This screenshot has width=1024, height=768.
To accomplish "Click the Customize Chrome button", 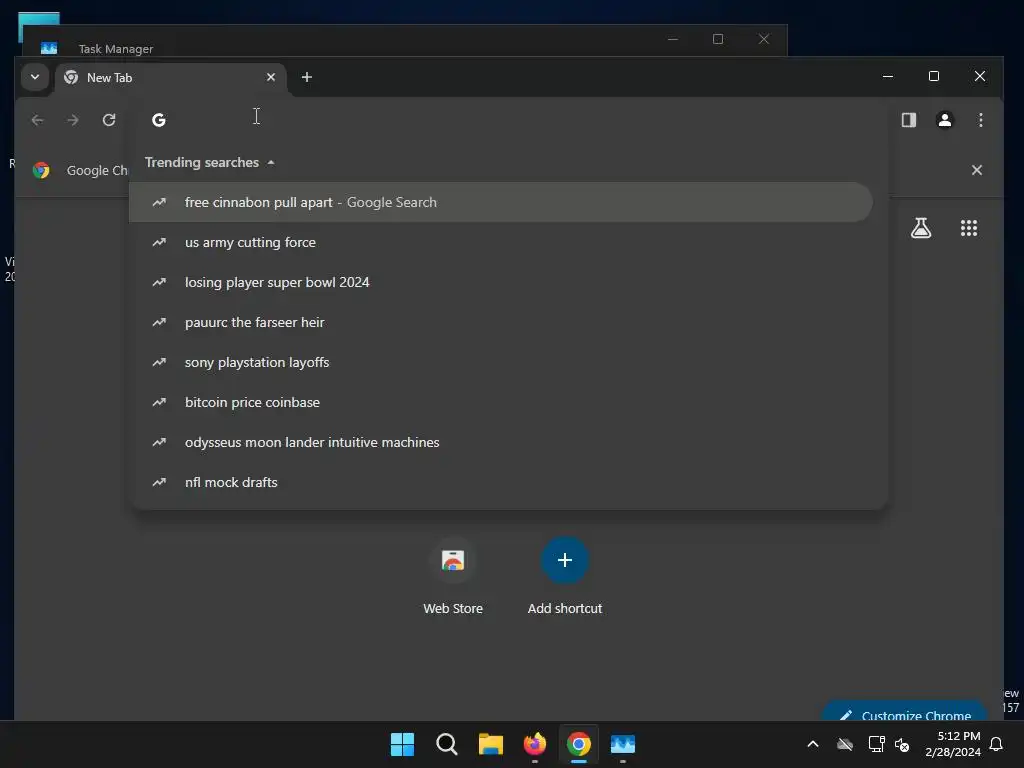I will tap(905, 713).
